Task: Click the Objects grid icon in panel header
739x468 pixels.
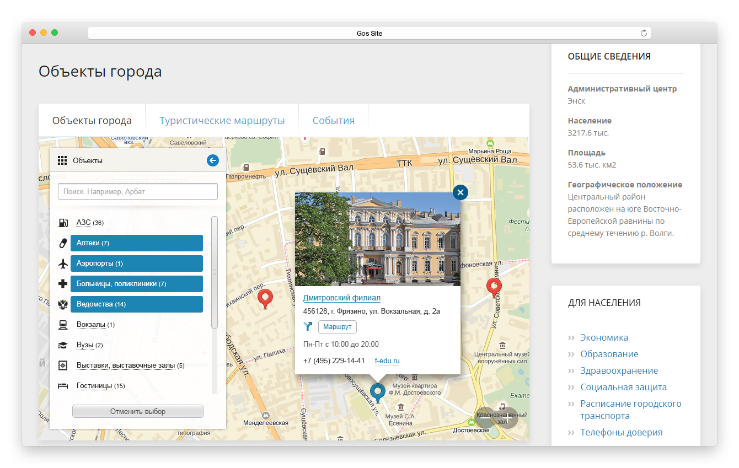Action: click(x=62, y=161)
